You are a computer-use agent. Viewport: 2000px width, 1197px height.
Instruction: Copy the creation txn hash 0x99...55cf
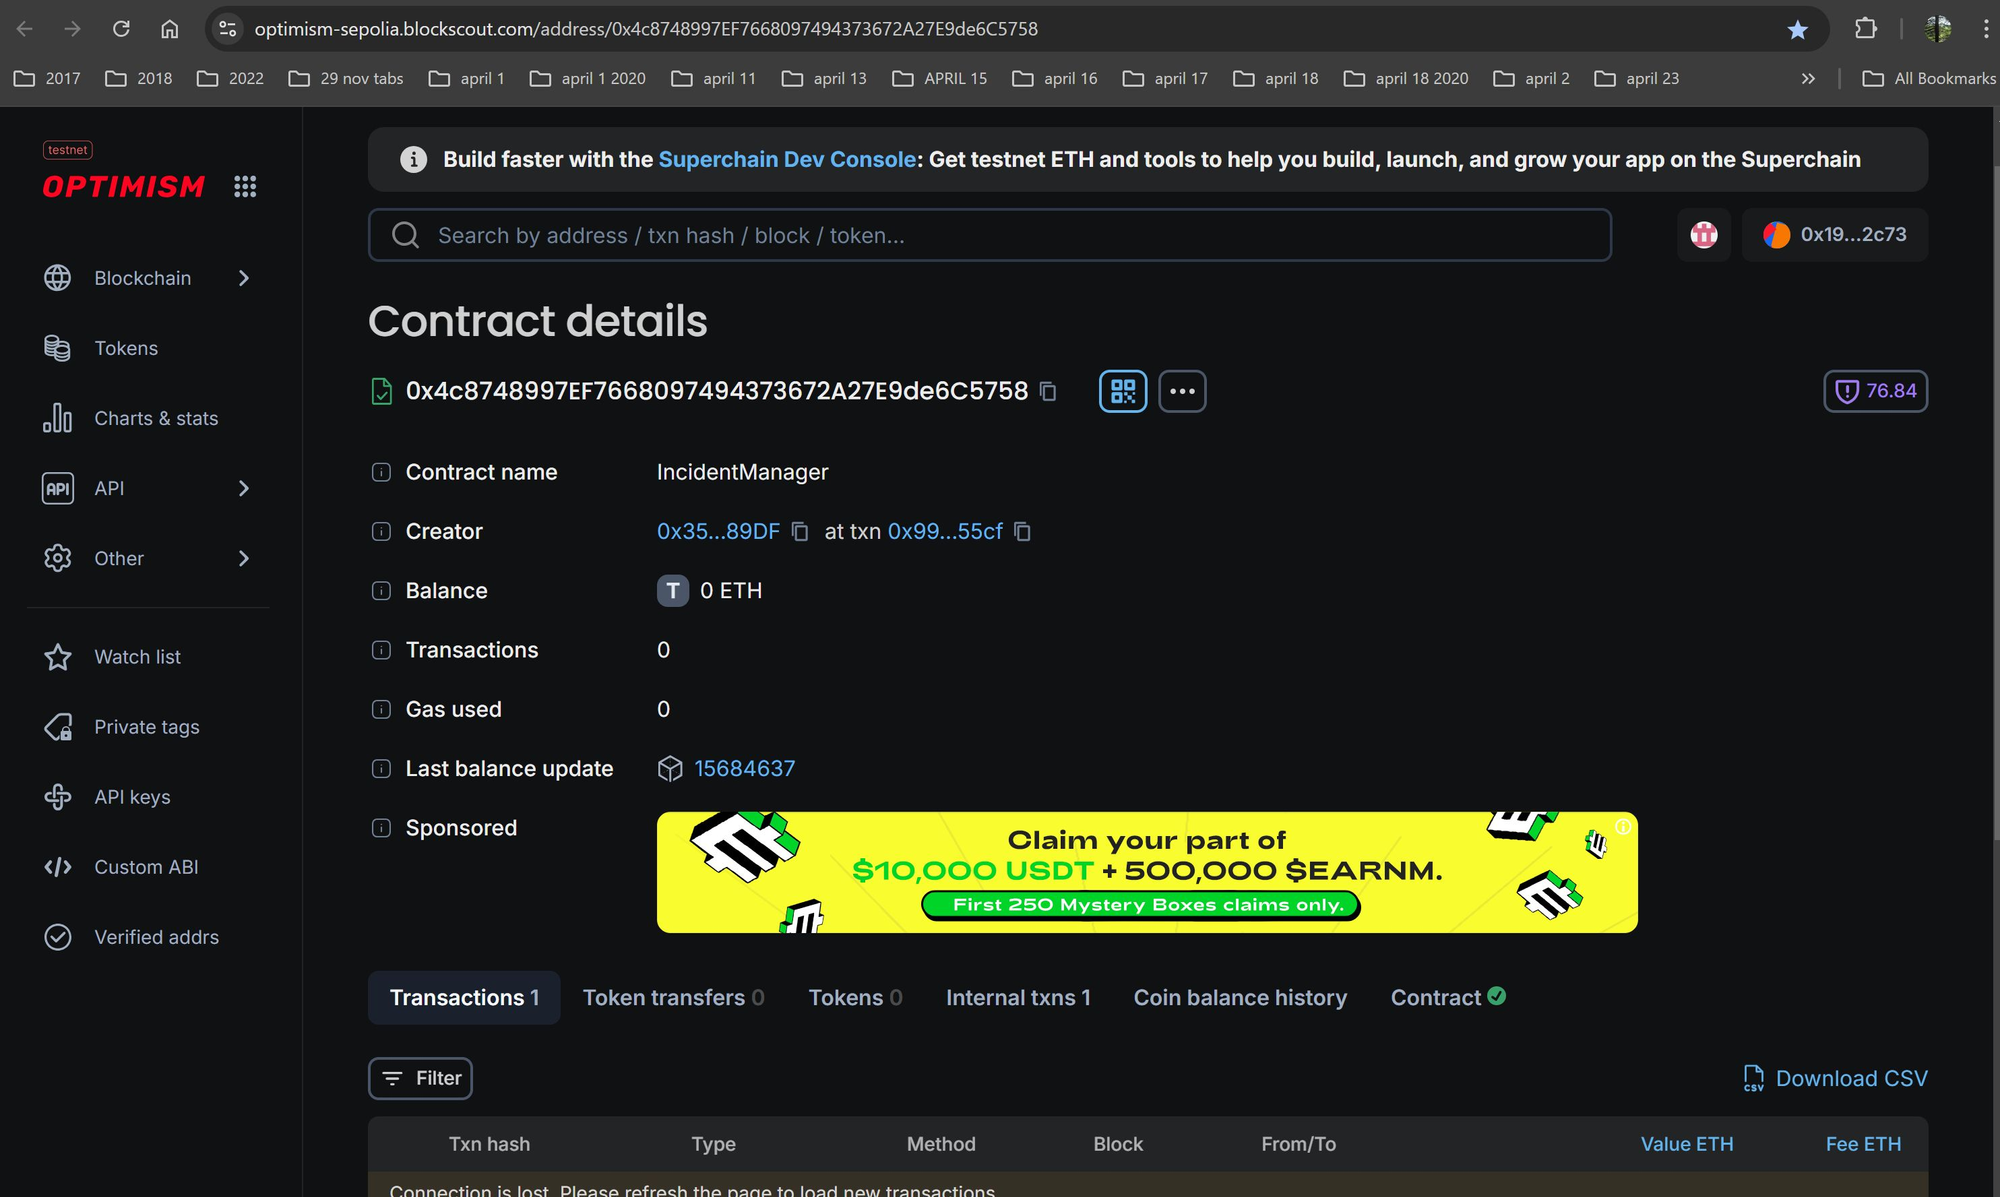point(1022,531)
